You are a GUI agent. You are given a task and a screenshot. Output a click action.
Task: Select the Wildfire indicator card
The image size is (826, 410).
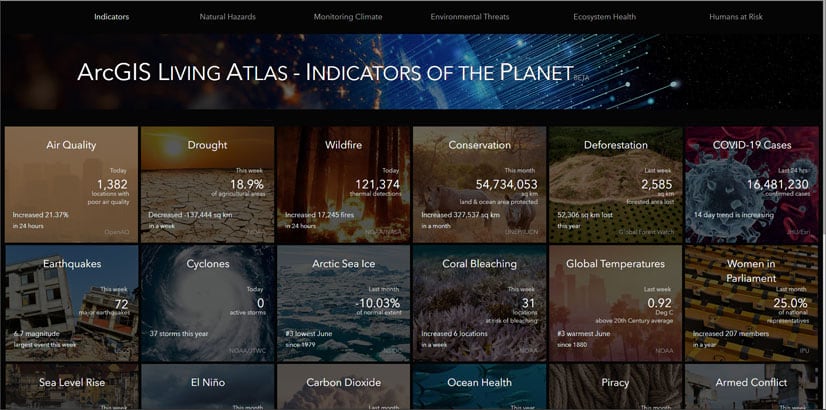click(343, 184)
